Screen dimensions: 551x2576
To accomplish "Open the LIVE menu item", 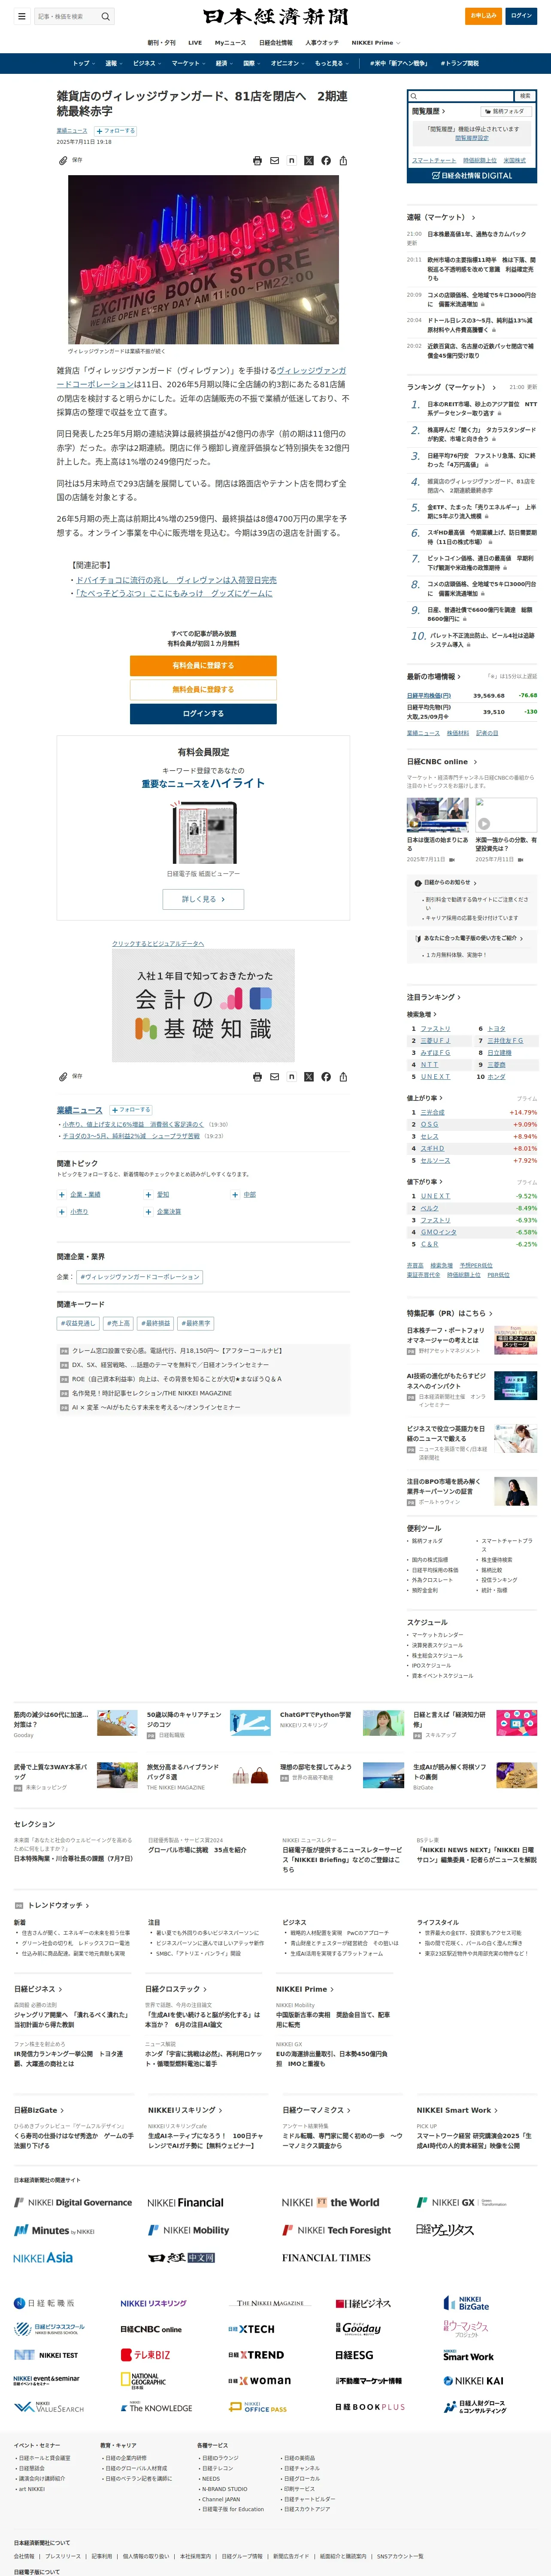I will pyautogui.click(x=195, y=43).
